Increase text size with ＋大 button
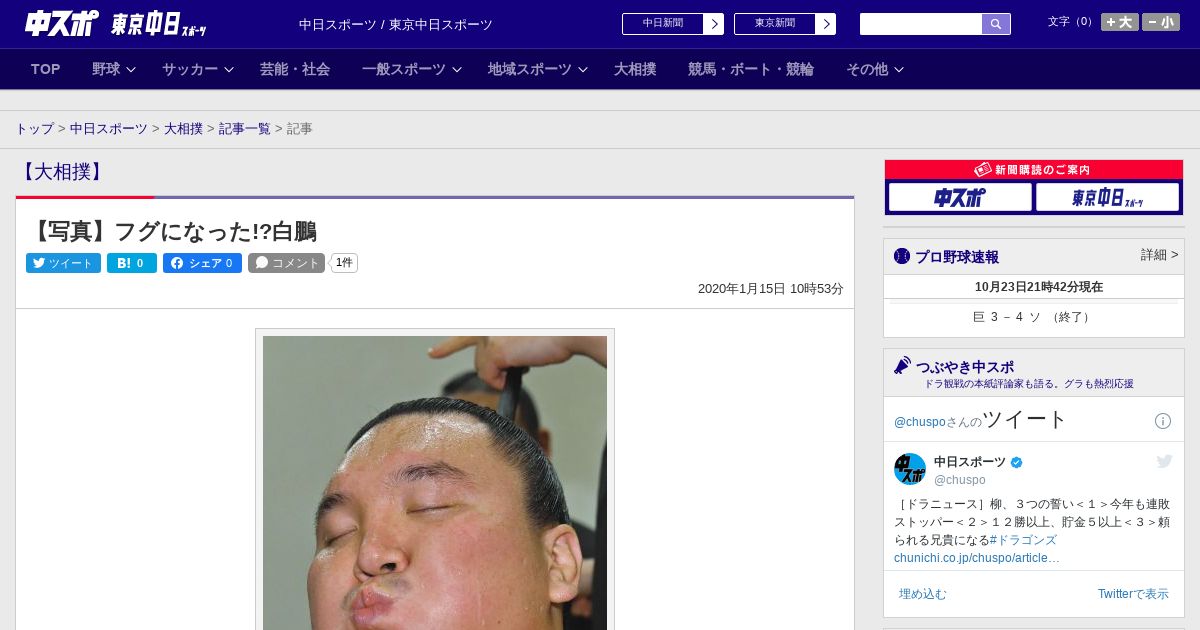1200x630 pixels. tap(1119, 22)
